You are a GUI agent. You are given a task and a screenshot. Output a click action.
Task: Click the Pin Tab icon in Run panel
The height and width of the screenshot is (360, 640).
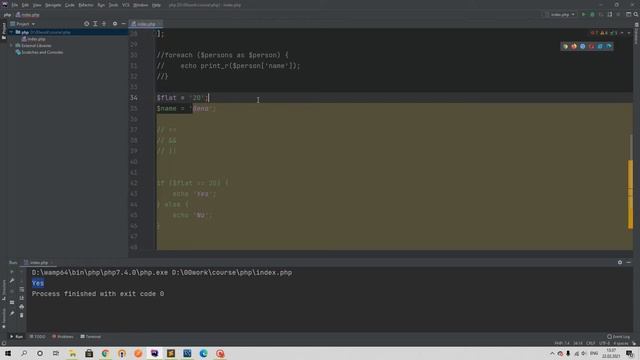pyautogui.click(x=12, y=313)
